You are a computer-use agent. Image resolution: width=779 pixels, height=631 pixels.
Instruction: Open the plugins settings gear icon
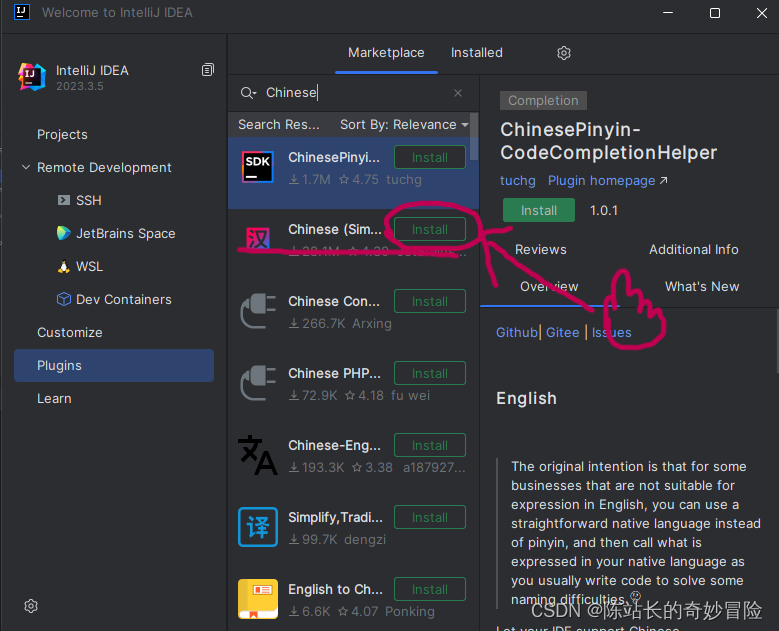click(563, 53)
